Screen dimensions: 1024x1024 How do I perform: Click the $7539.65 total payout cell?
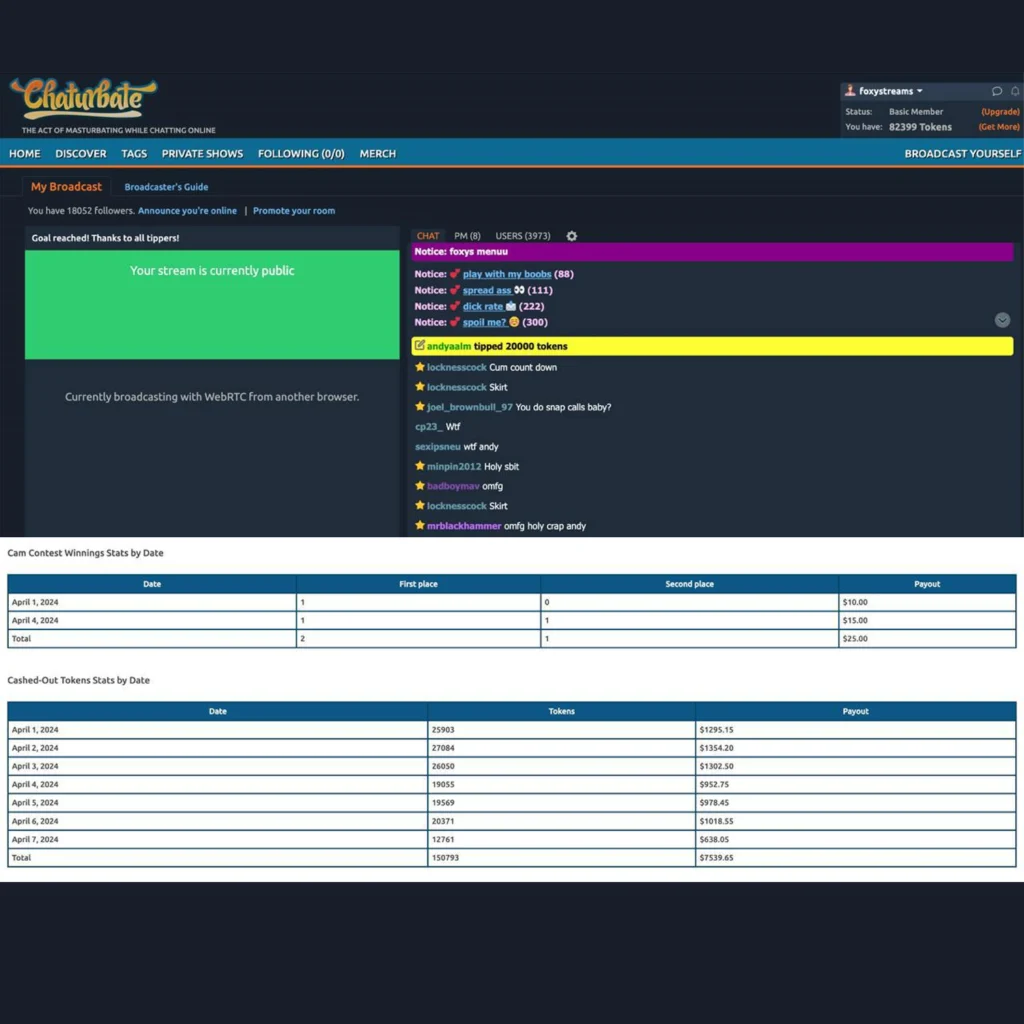tap(856, 857)
